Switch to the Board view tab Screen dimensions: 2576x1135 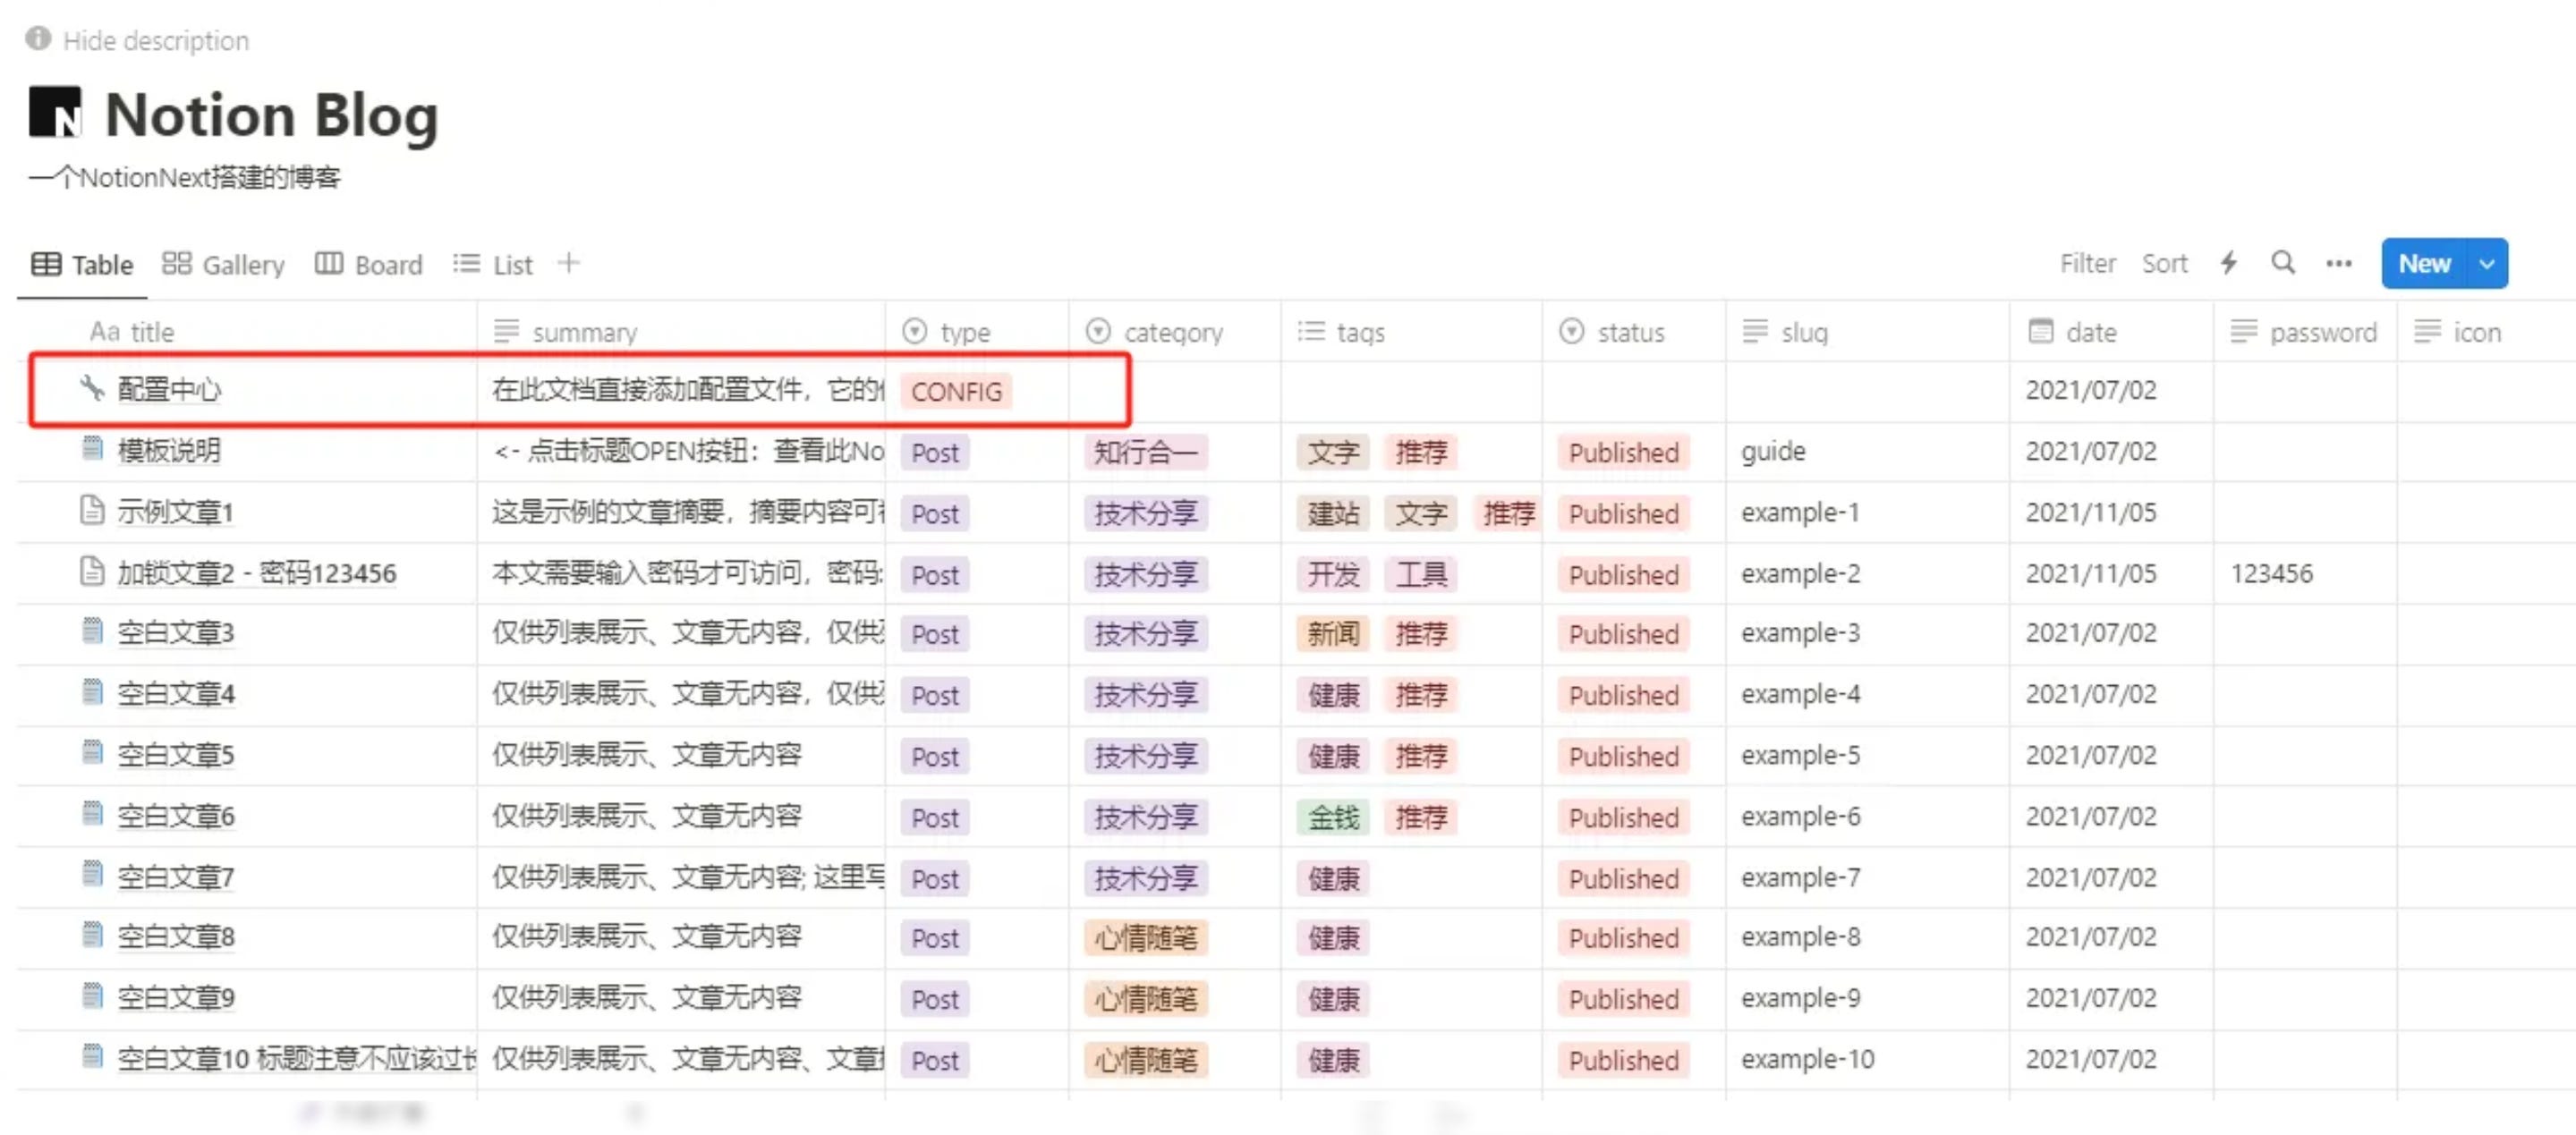tap(369, 264)
